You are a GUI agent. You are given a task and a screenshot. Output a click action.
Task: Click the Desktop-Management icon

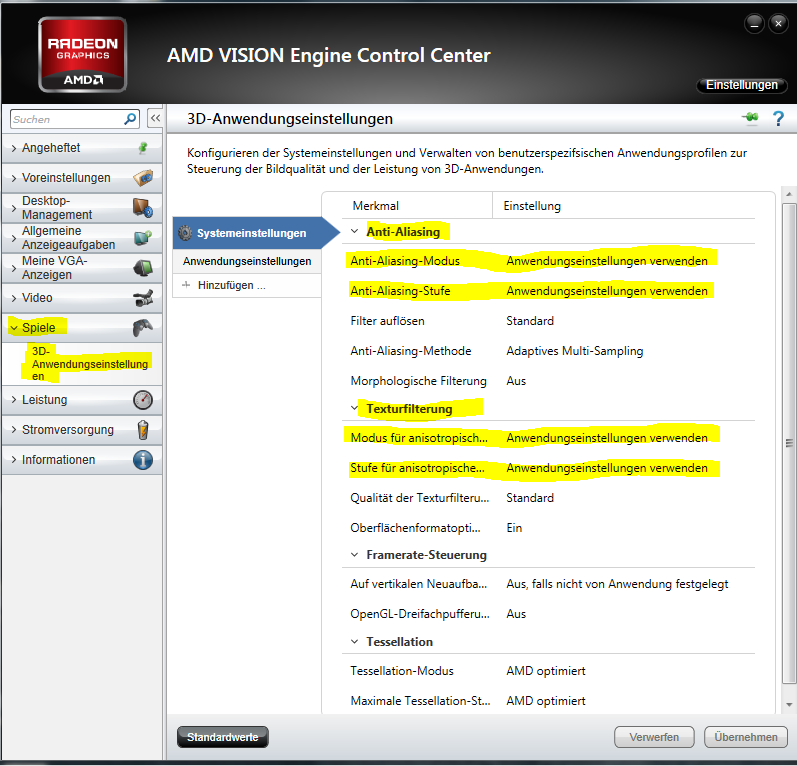pyautogui.click(x=143, y=208)
